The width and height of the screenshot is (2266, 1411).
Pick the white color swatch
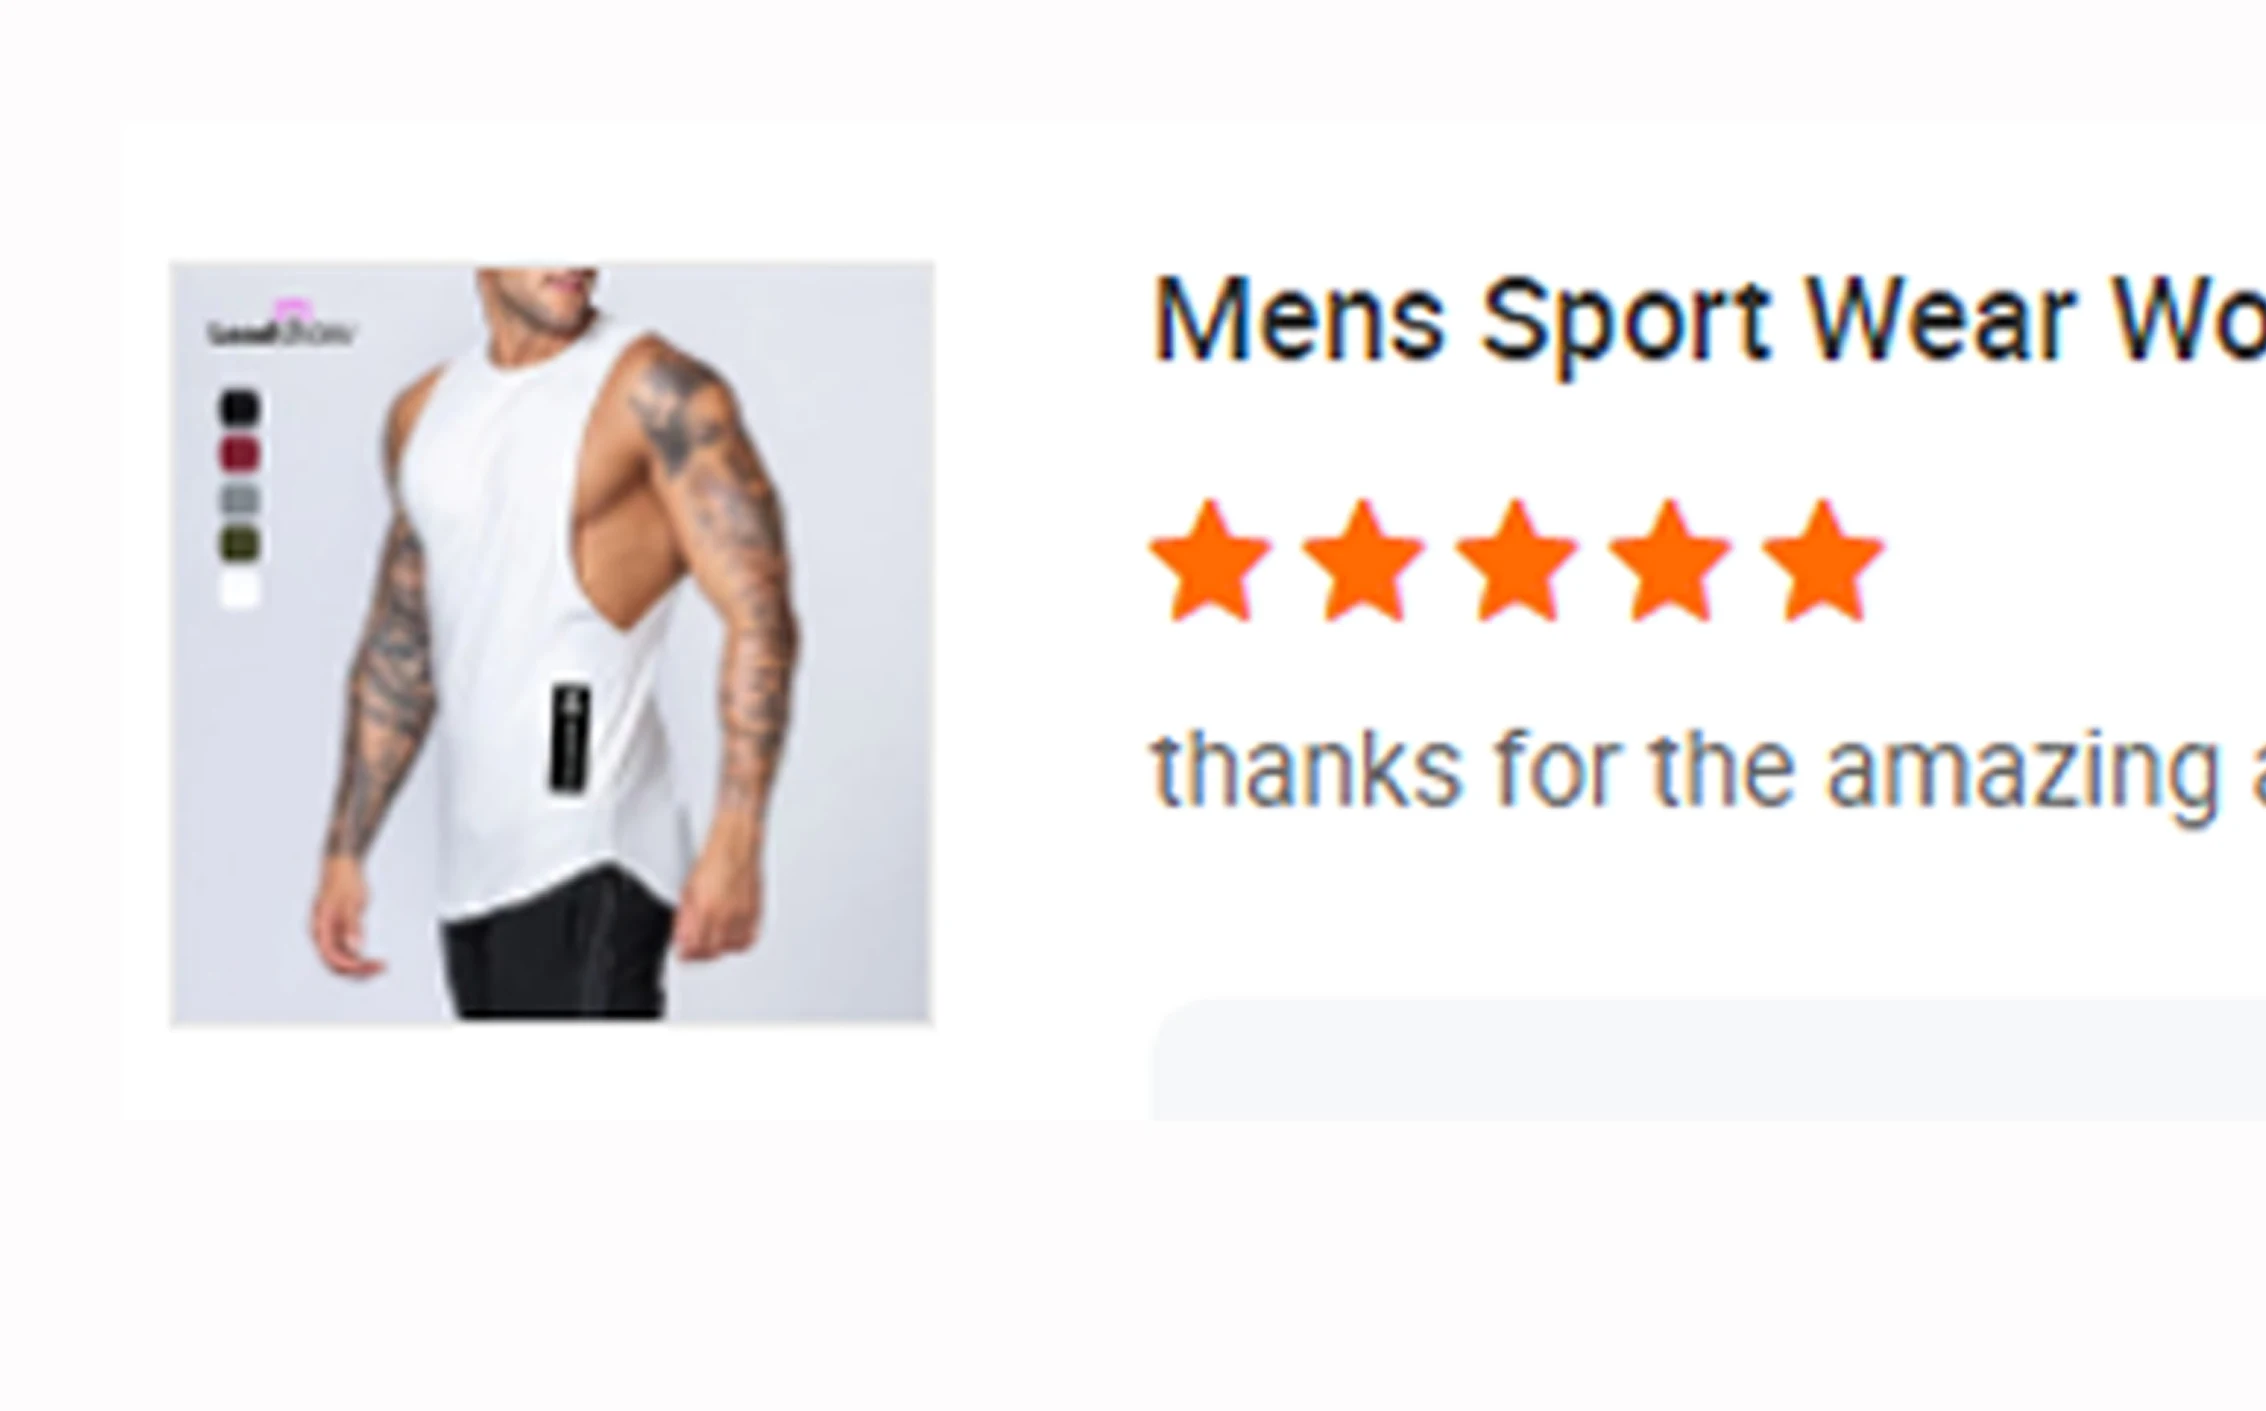[239, 589]
